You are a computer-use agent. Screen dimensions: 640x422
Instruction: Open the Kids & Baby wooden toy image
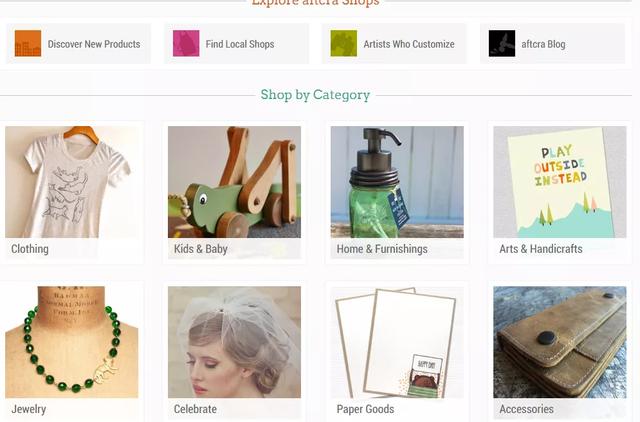[234, 182]
